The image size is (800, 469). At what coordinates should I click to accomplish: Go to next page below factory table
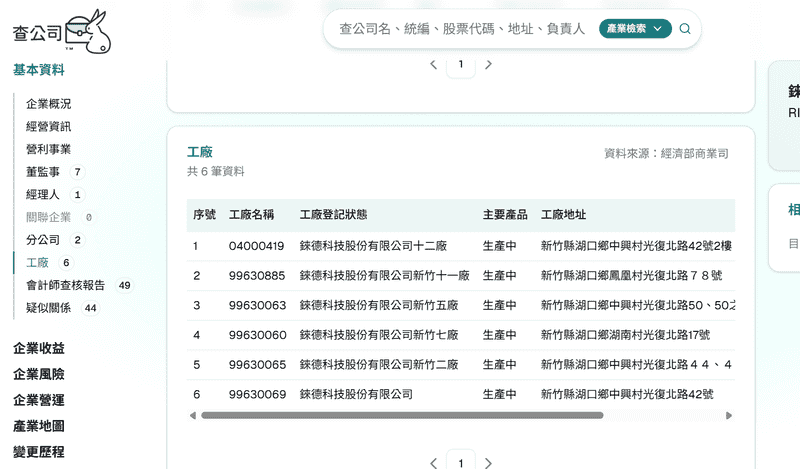pyautogui.click(x=488, y=463)
